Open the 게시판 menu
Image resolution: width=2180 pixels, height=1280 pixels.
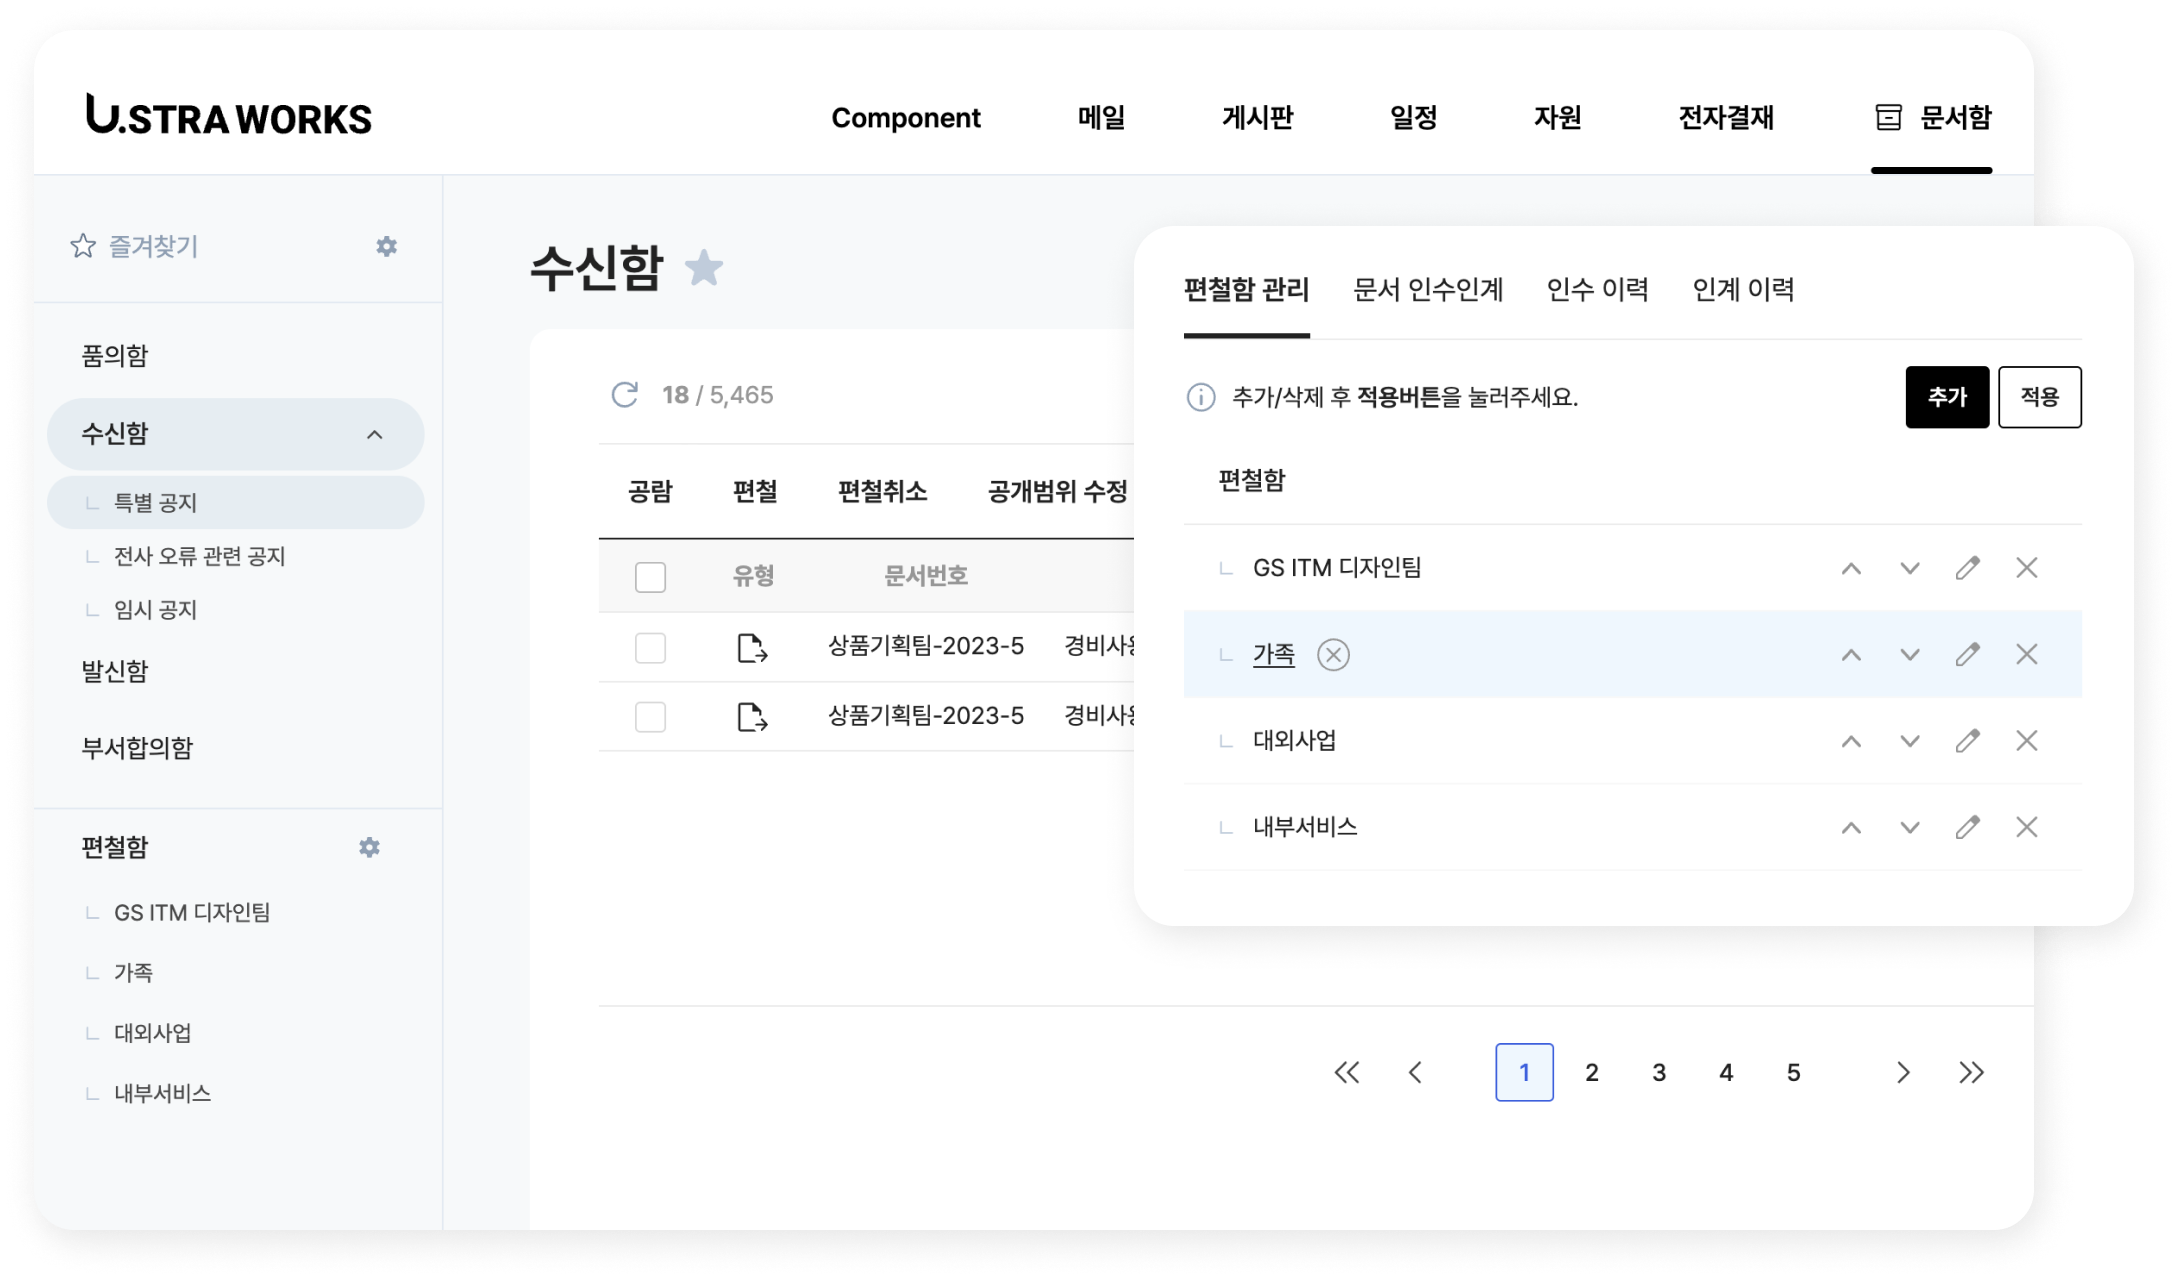1257,117
